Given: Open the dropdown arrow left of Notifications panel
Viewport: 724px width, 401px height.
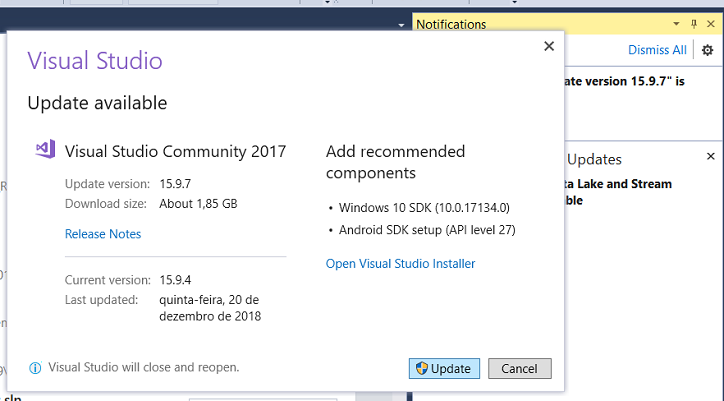Looking at the screenshot, I should (401, 25).
